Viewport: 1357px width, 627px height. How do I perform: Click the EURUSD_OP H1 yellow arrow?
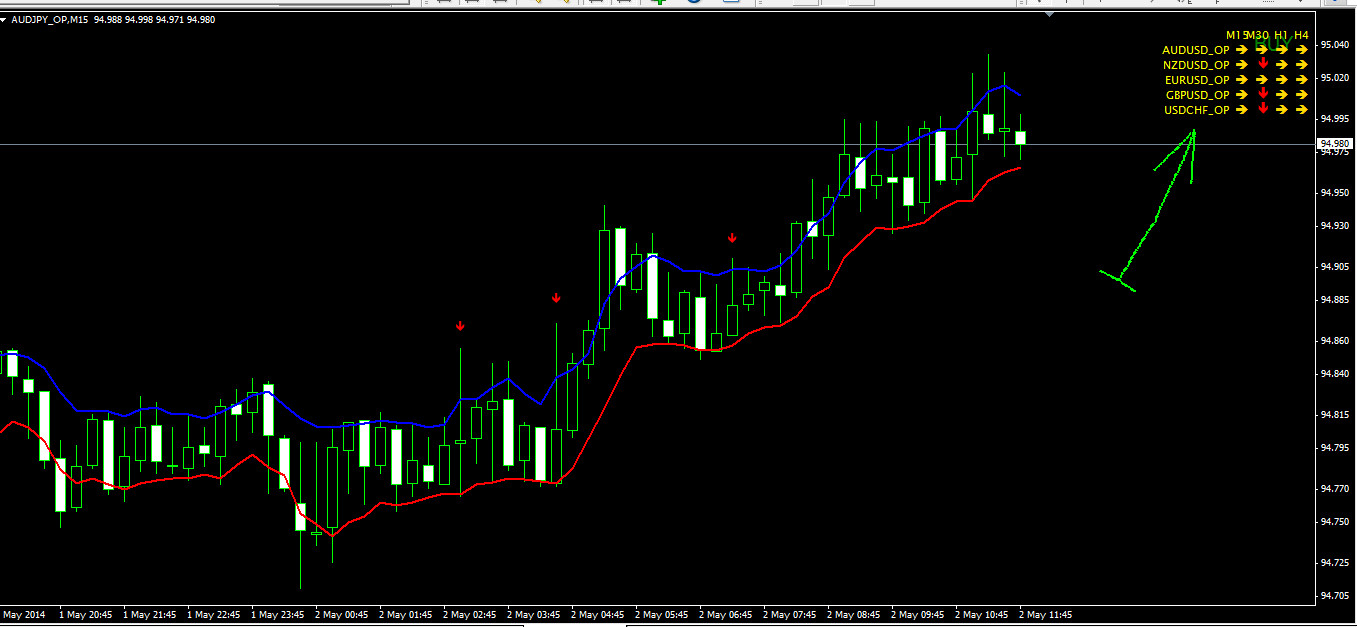[x=1282, y=80]
